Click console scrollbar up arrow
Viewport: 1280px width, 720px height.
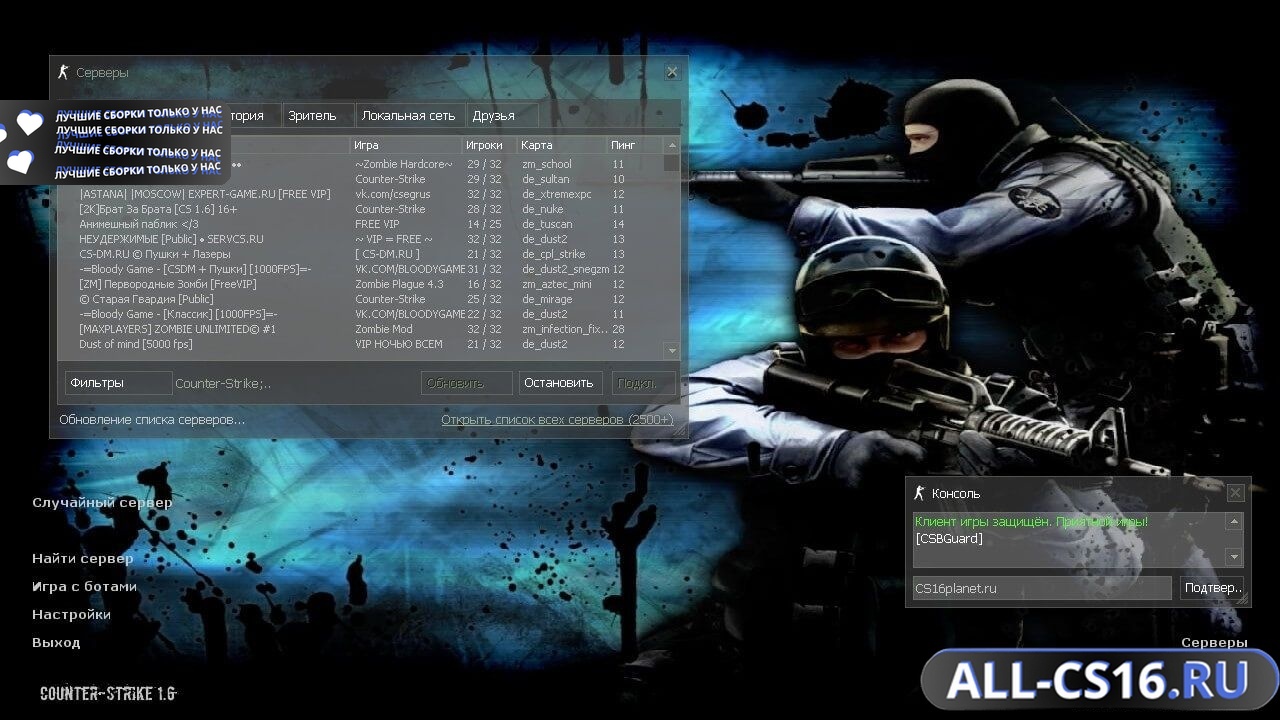pos(1235,521)
